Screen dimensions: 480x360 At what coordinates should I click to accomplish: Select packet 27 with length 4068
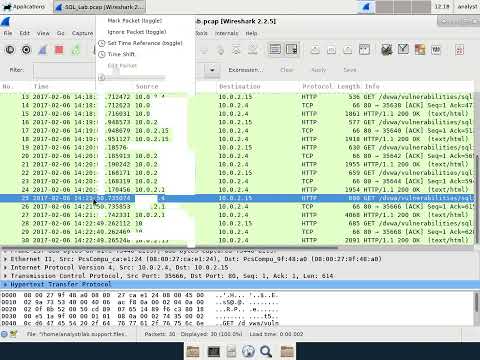(237, 215)
